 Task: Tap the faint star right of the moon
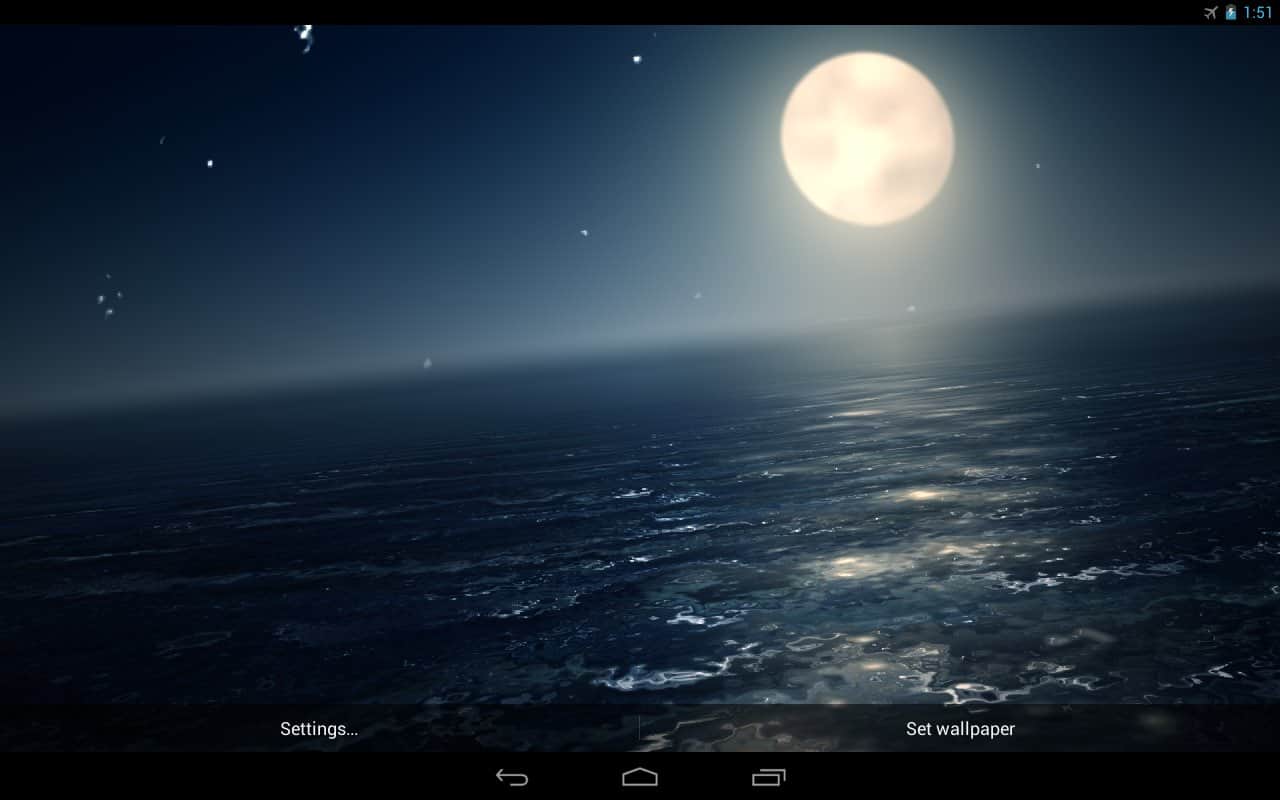pos(1037,166)
